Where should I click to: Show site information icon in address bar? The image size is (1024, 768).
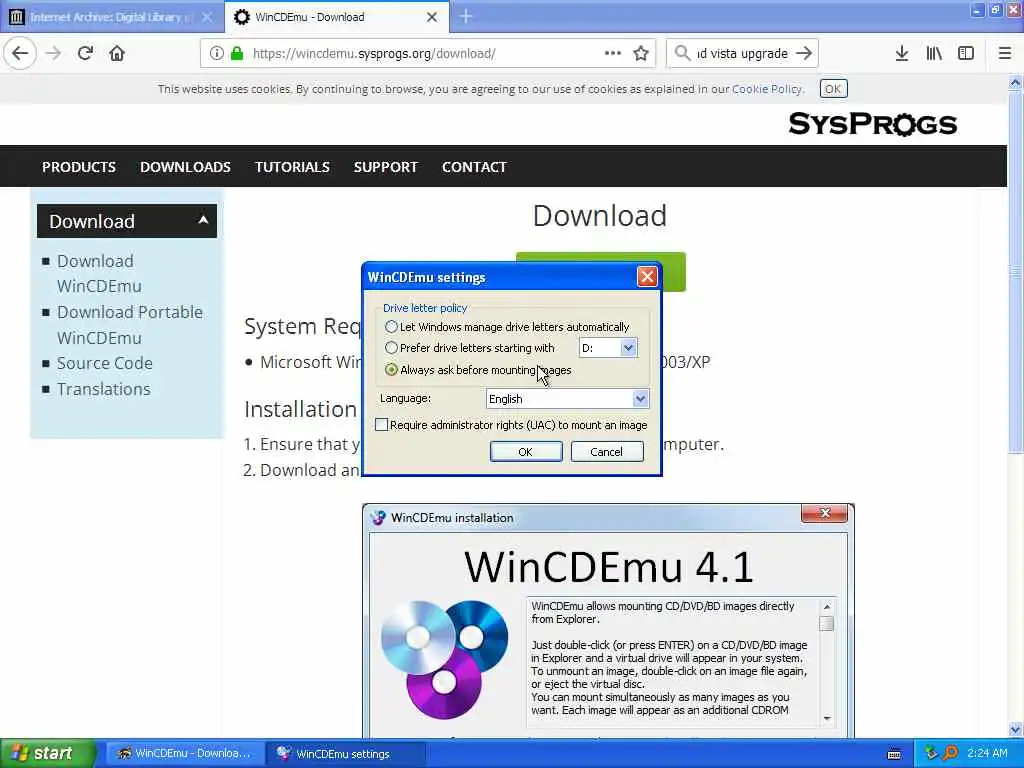tap(217, 54)
